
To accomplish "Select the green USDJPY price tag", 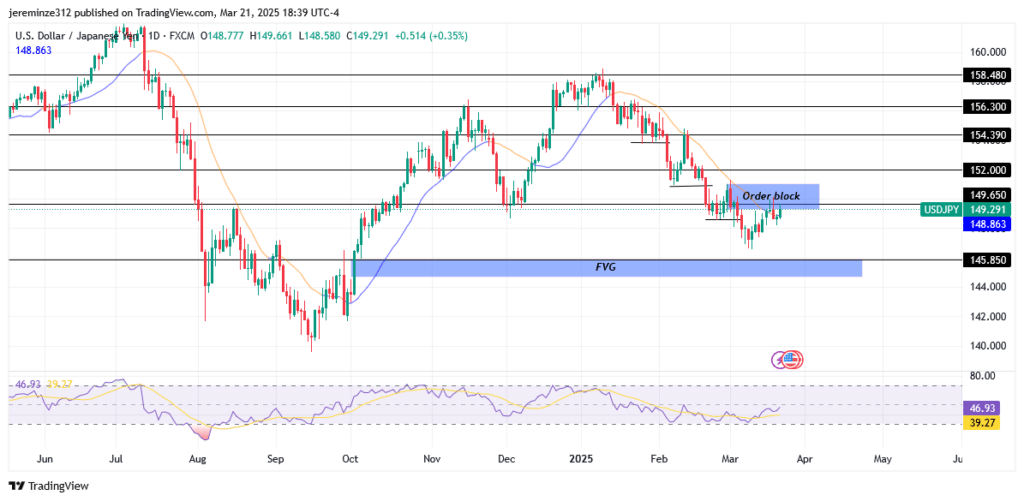I will [941, 210].
